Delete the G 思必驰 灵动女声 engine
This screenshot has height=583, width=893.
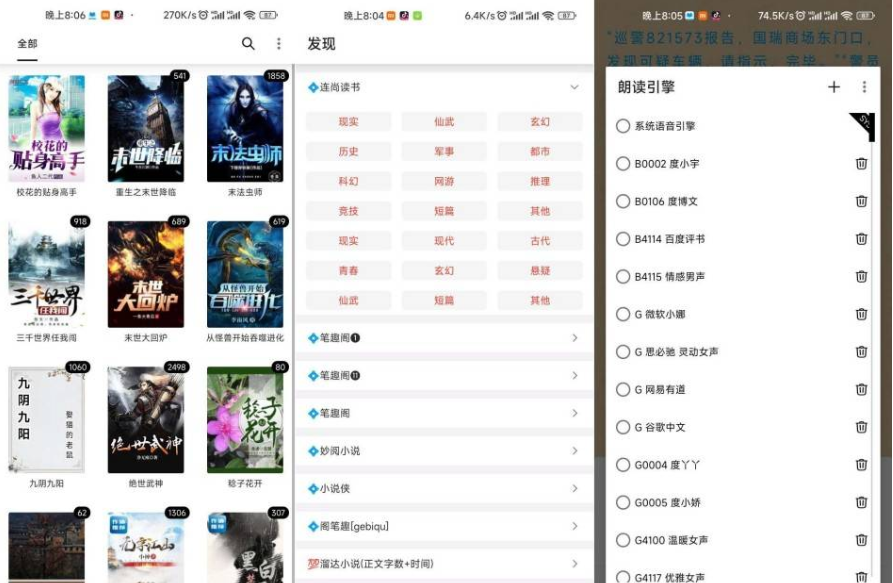click(861, 351)
